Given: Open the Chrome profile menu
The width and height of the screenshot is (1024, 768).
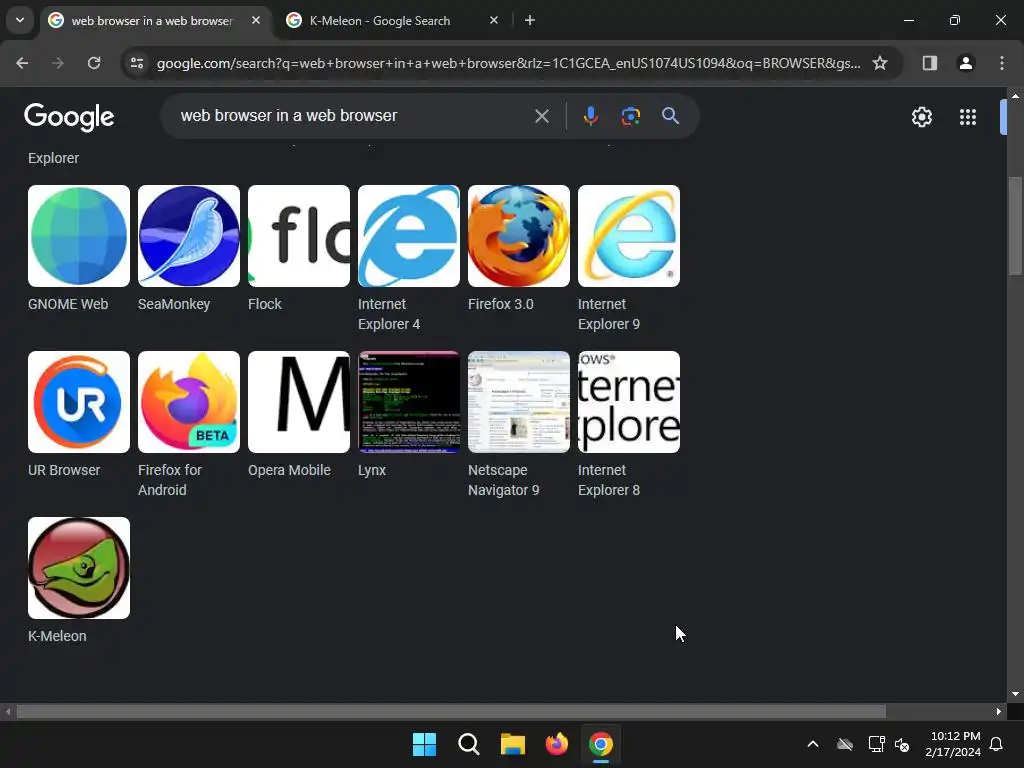Looking at the screenshot, I should [x=965, y=63].
